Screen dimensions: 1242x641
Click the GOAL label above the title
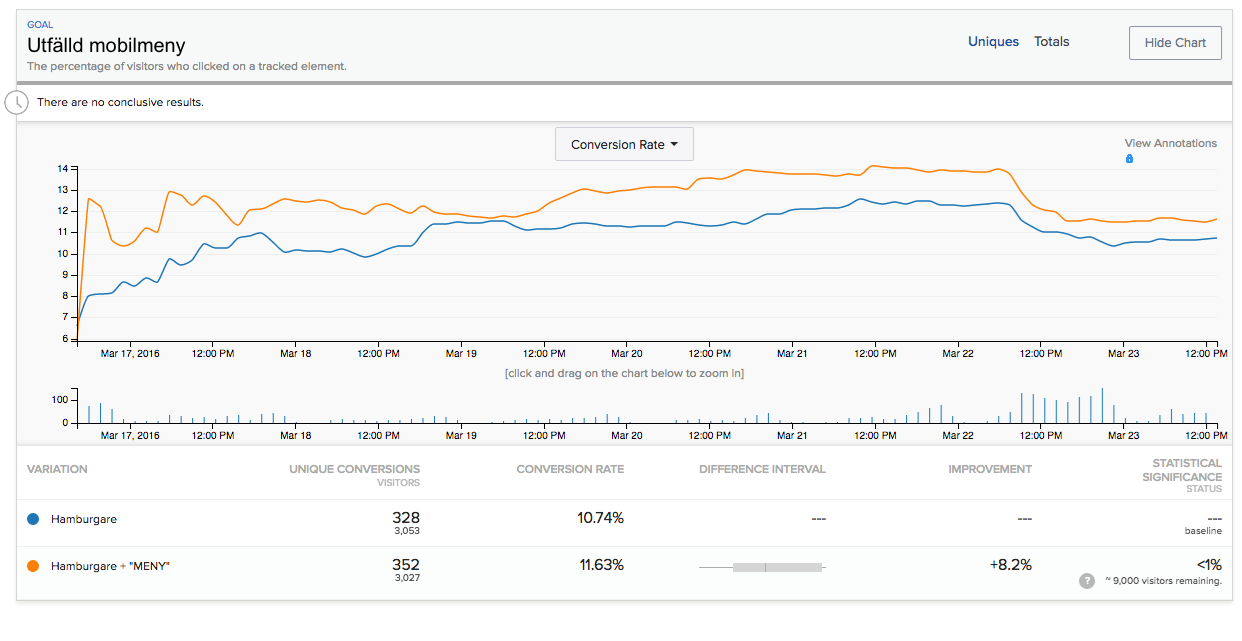(40, 25)
